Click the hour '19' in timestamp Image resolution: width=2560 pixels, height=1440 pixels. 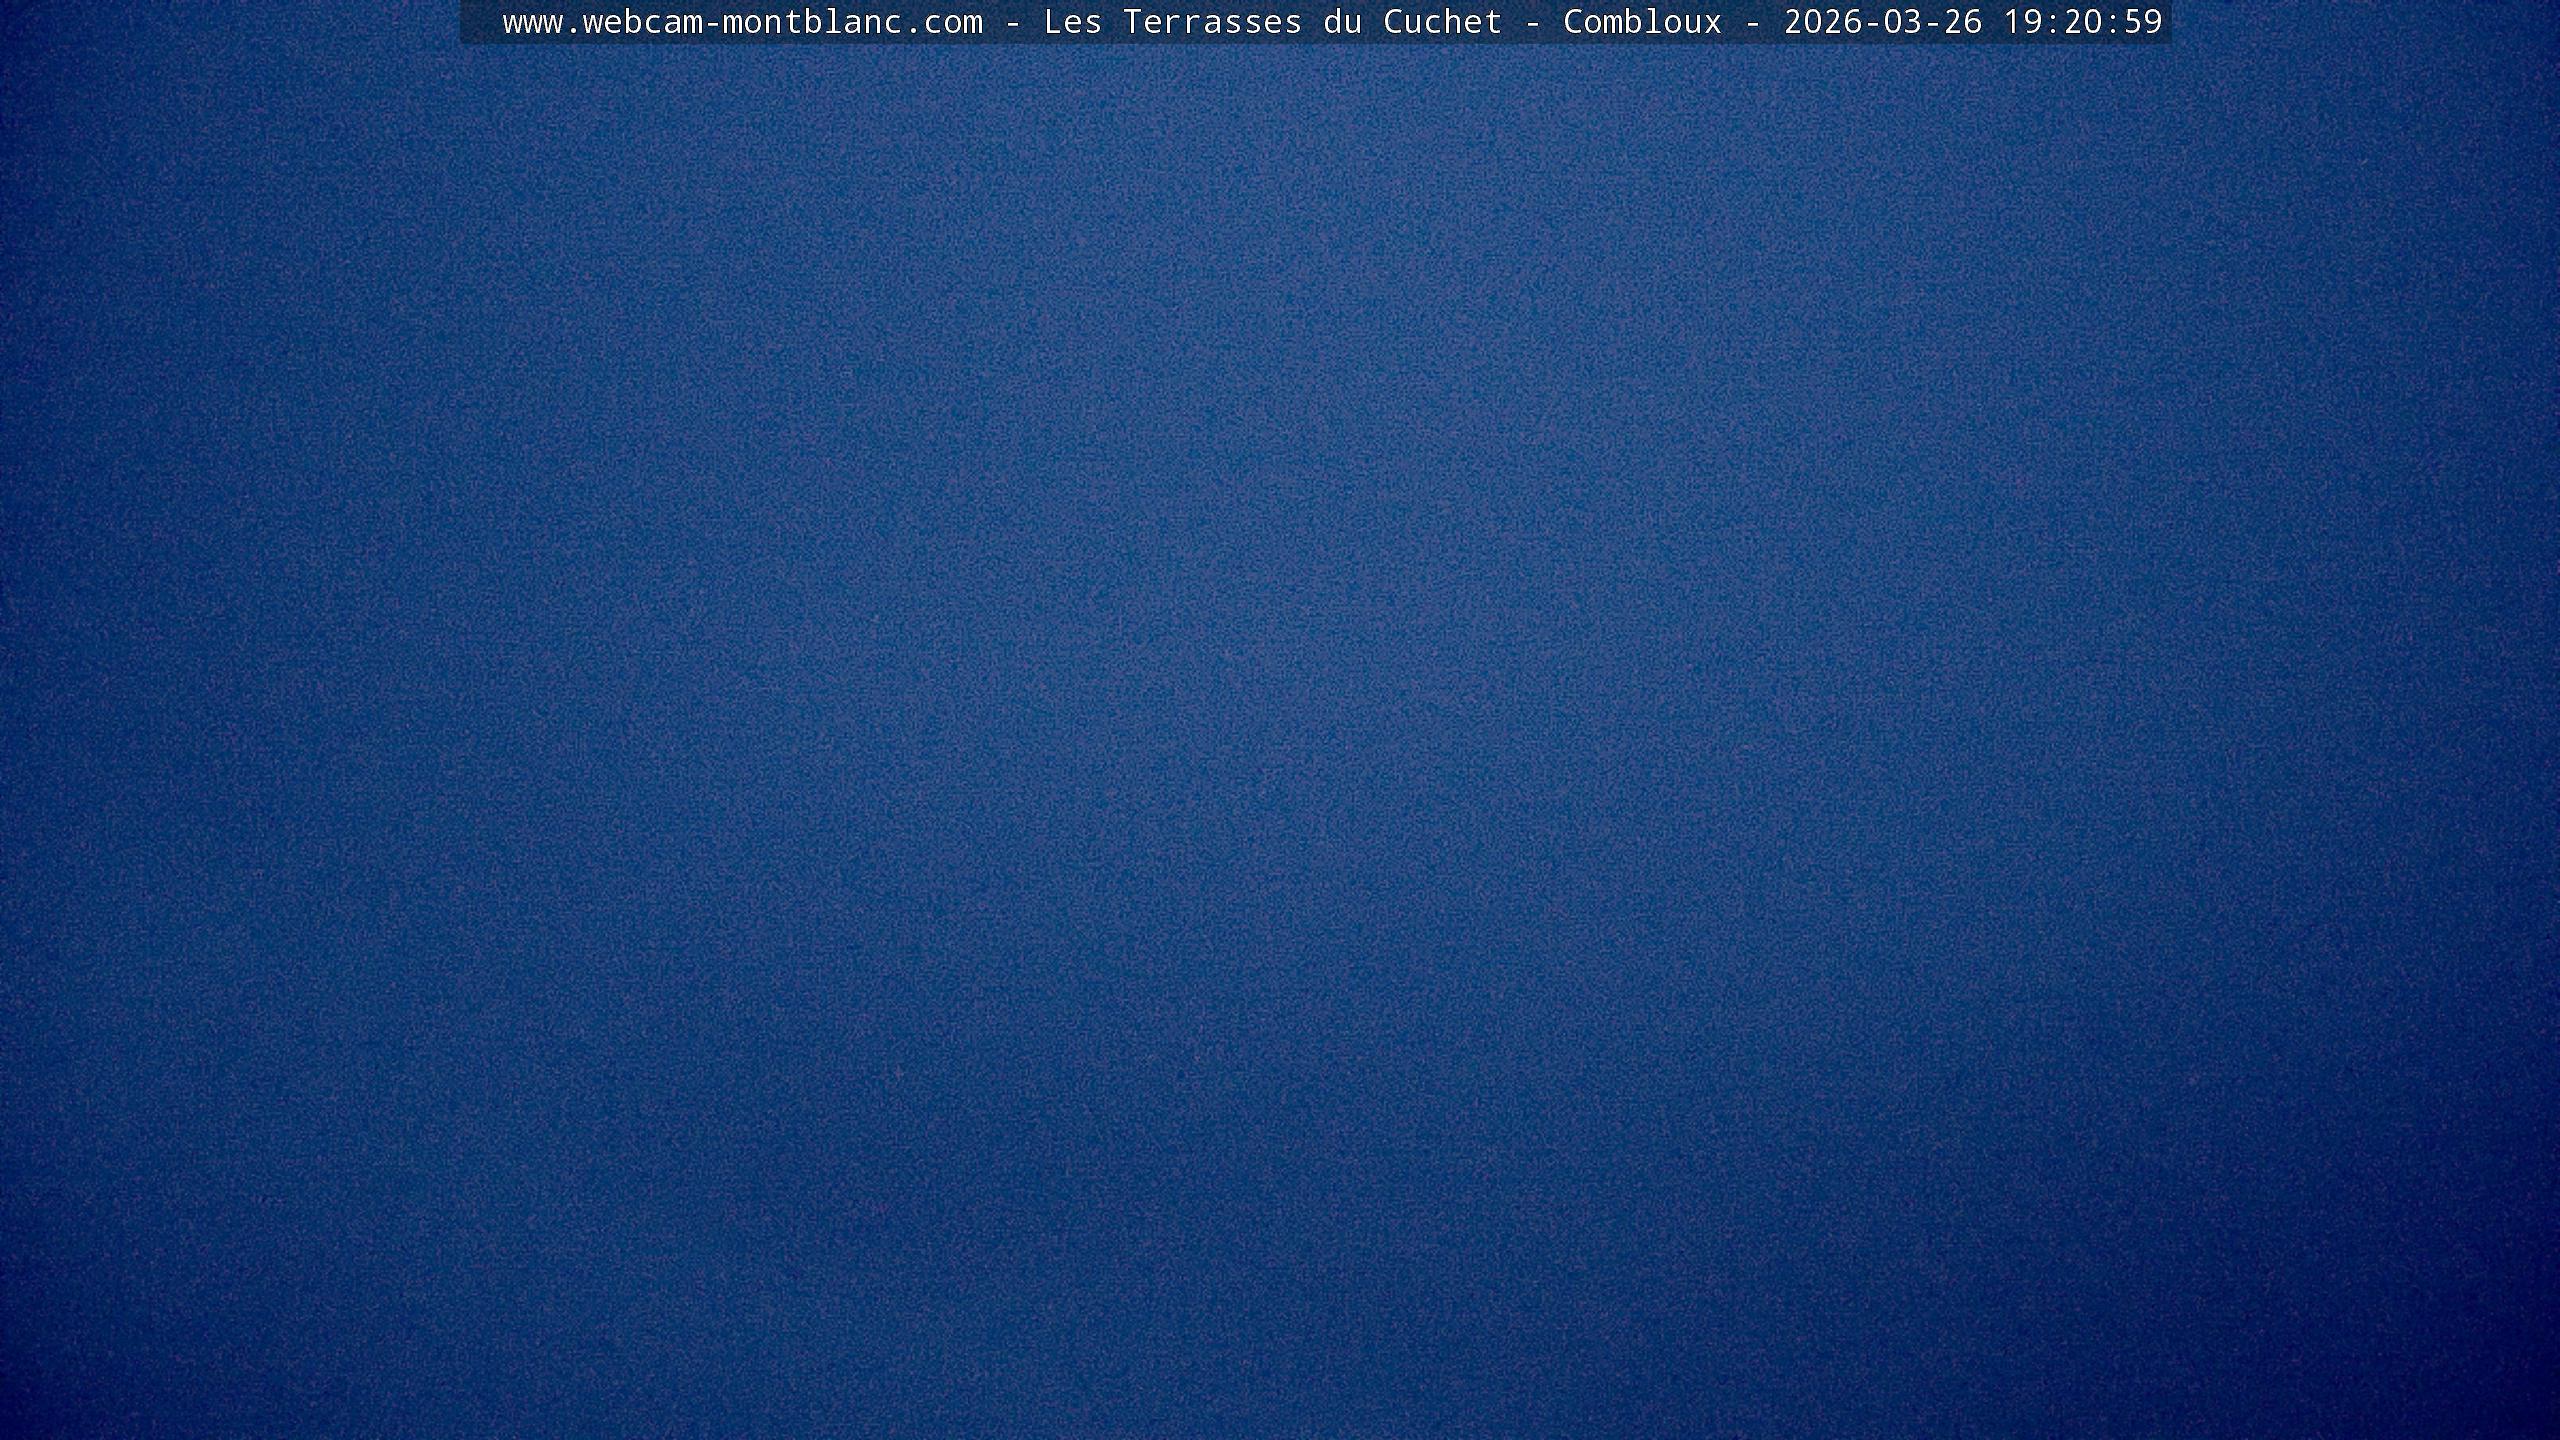(x=2023, y=22)
